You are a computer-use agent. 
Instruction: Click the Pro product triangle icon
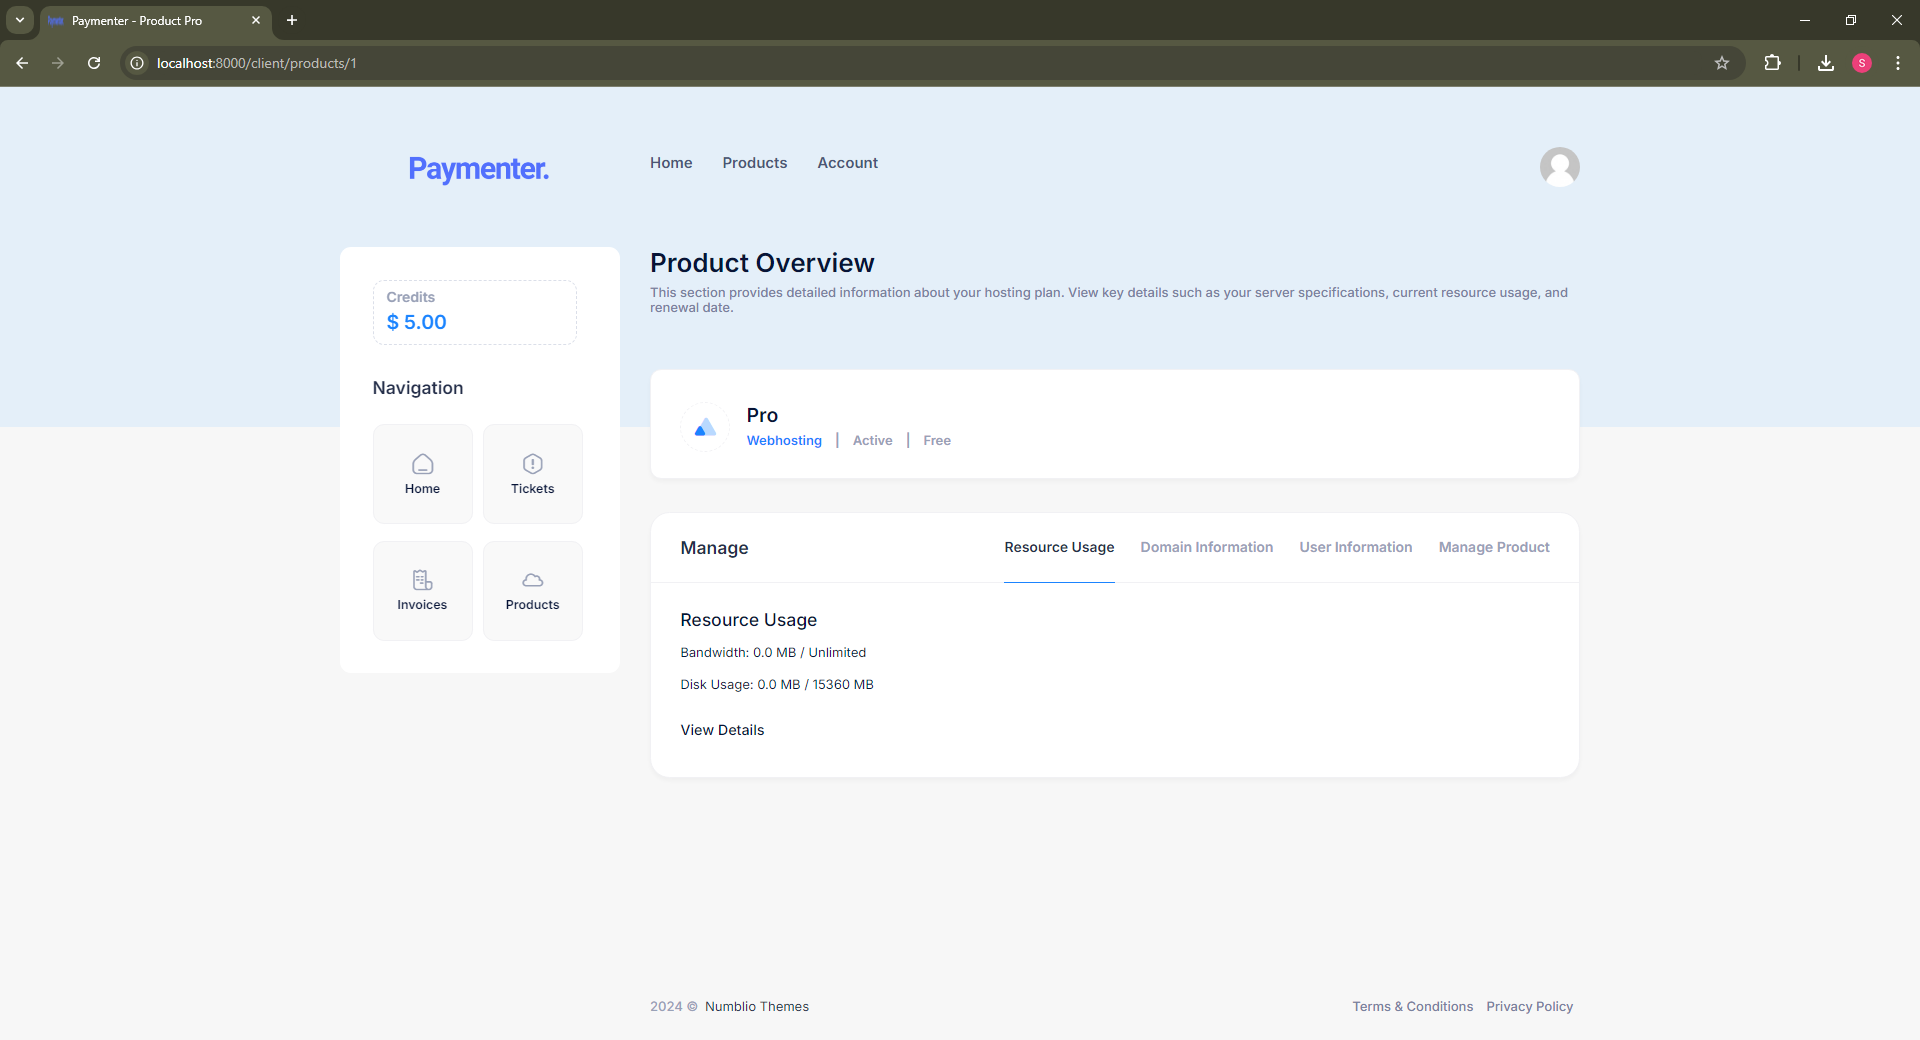point(705,427)
